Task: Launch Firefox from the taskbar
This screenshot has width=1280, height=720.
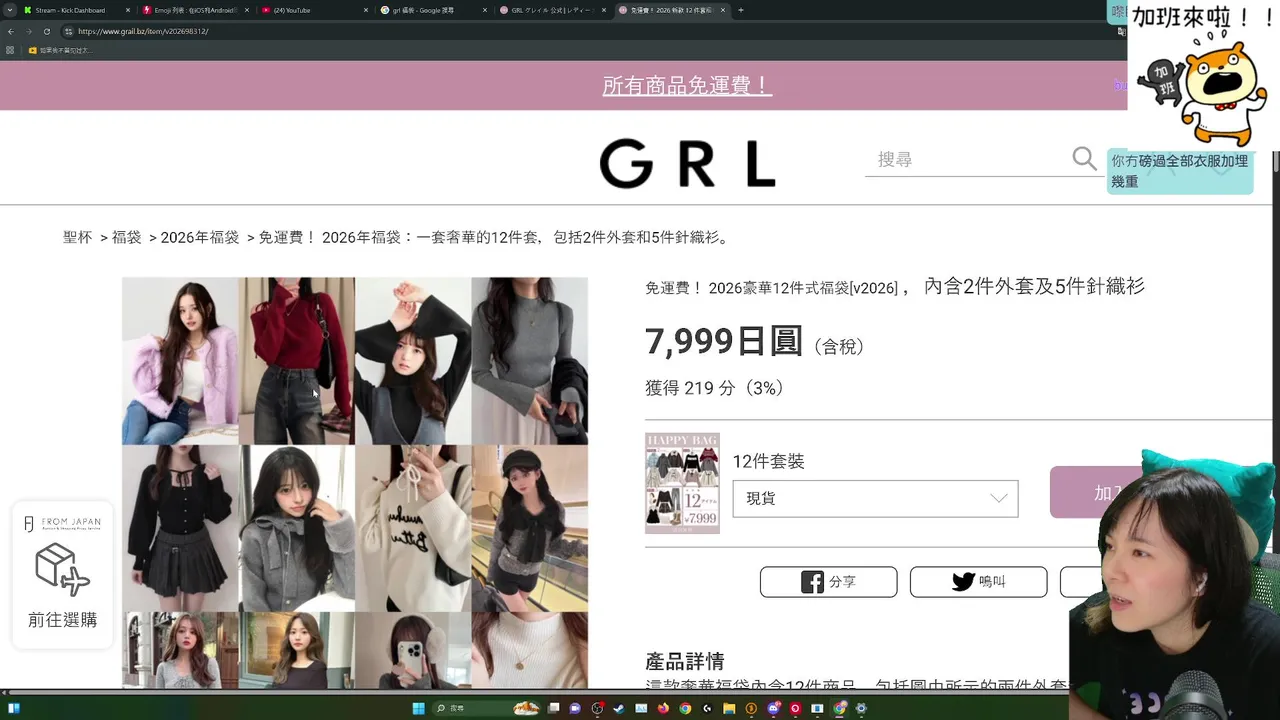Action: pos(663,709)
